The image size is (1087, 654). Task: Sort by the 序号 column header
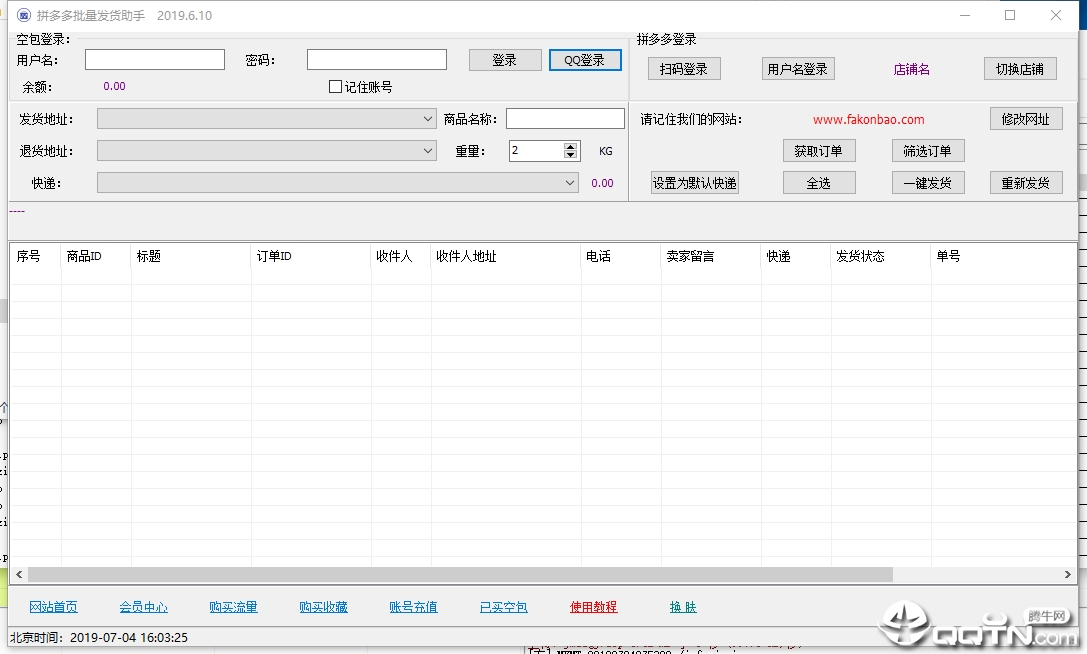pos(35,256)
